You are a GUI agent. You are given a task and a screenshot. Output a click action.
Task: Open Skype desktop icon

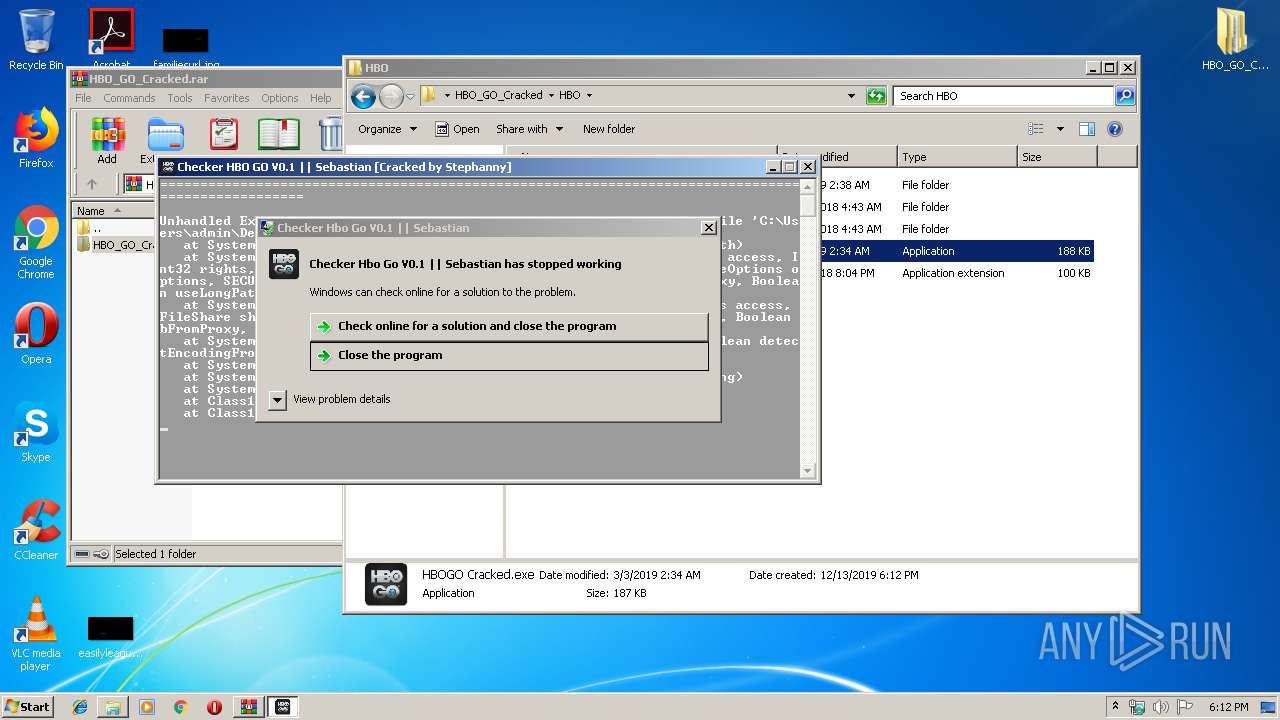tap(36, 432)
